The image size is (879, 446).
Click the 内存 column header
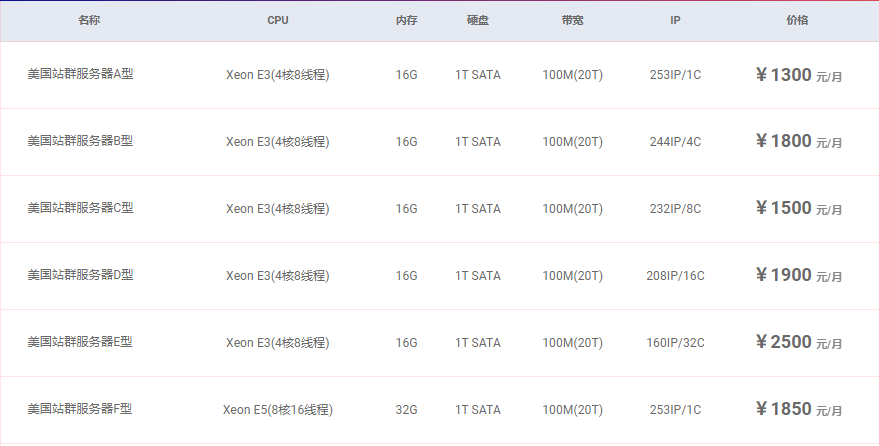tap(406, 20)
